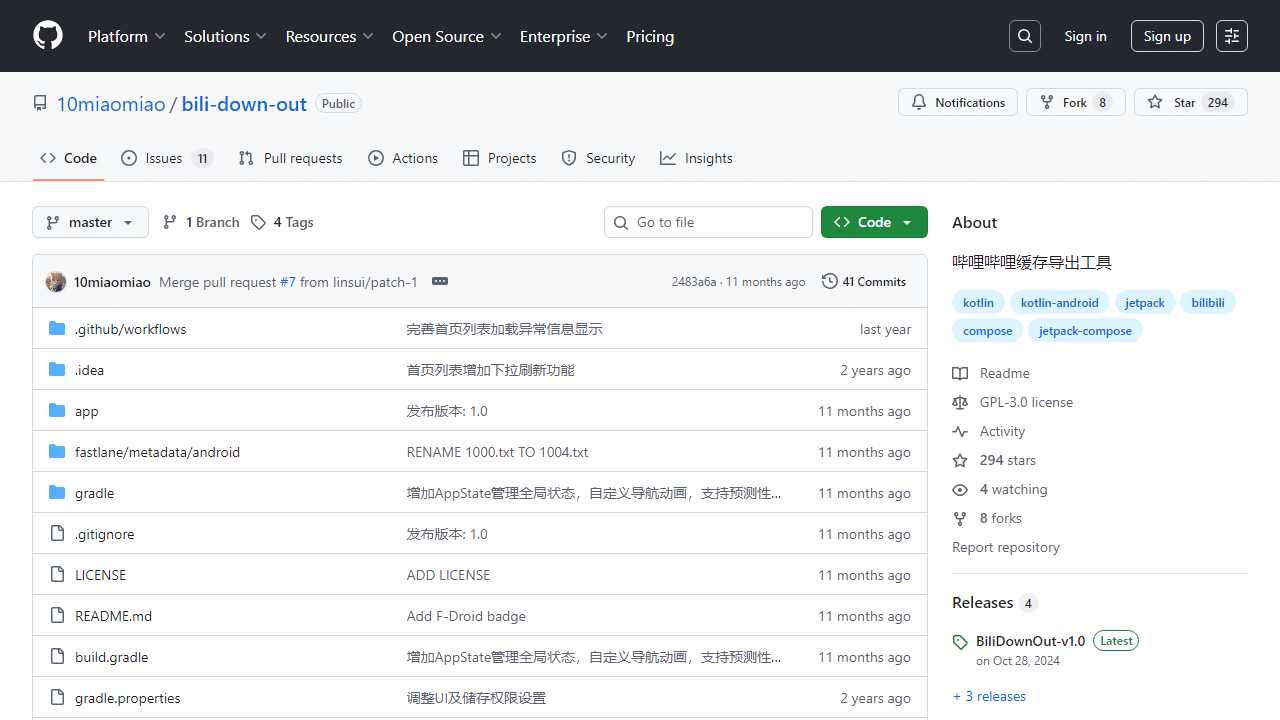Click the GitHub logo icon
Viewport: 1280px width, 720px height.
point(48,36)
